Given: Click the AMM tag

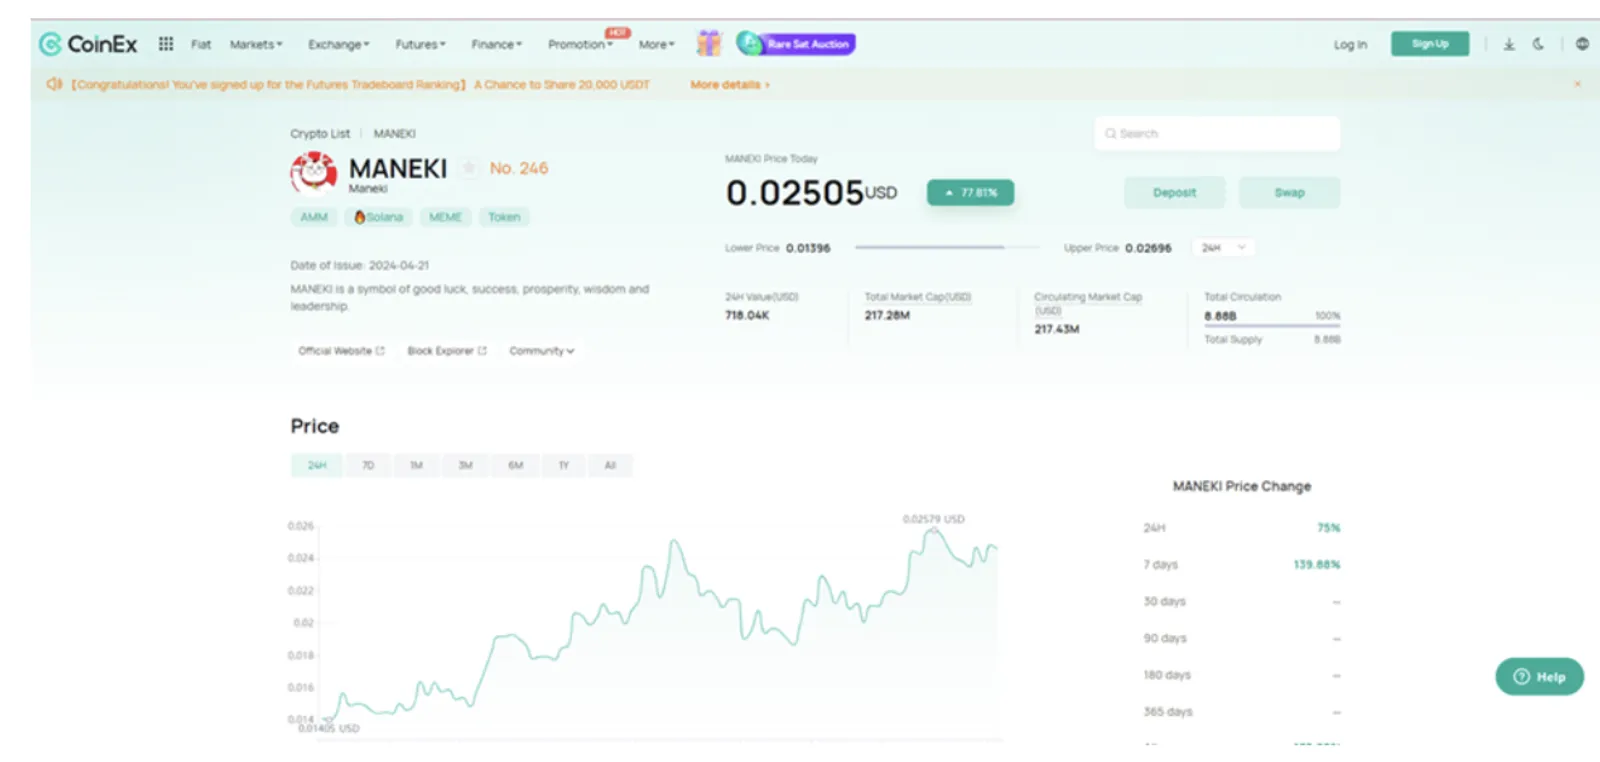Looking at the screenshot, I should (314, 217).
